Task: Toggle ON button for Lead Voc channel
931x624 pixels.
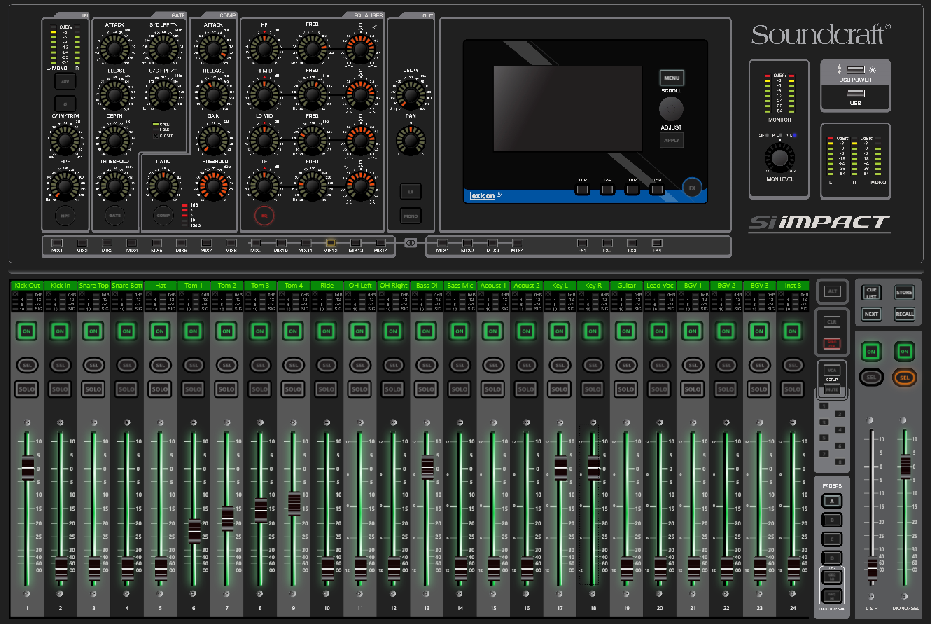Action: pos(659,331)
